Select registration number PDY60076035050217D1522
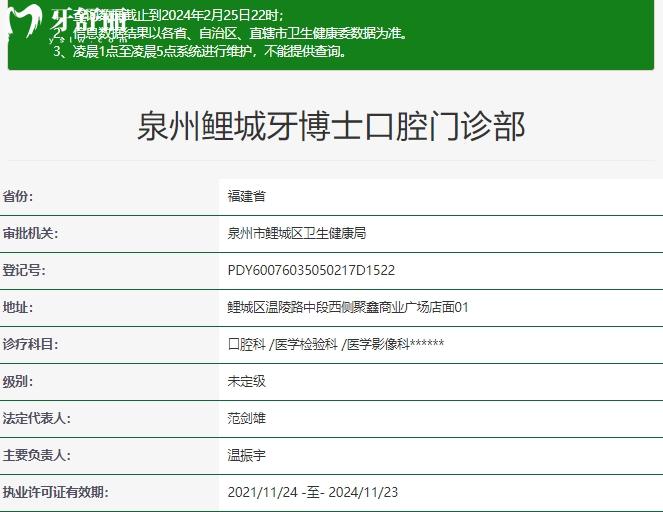Viewport: 663px width, 512px height. [x=311, y=270]
